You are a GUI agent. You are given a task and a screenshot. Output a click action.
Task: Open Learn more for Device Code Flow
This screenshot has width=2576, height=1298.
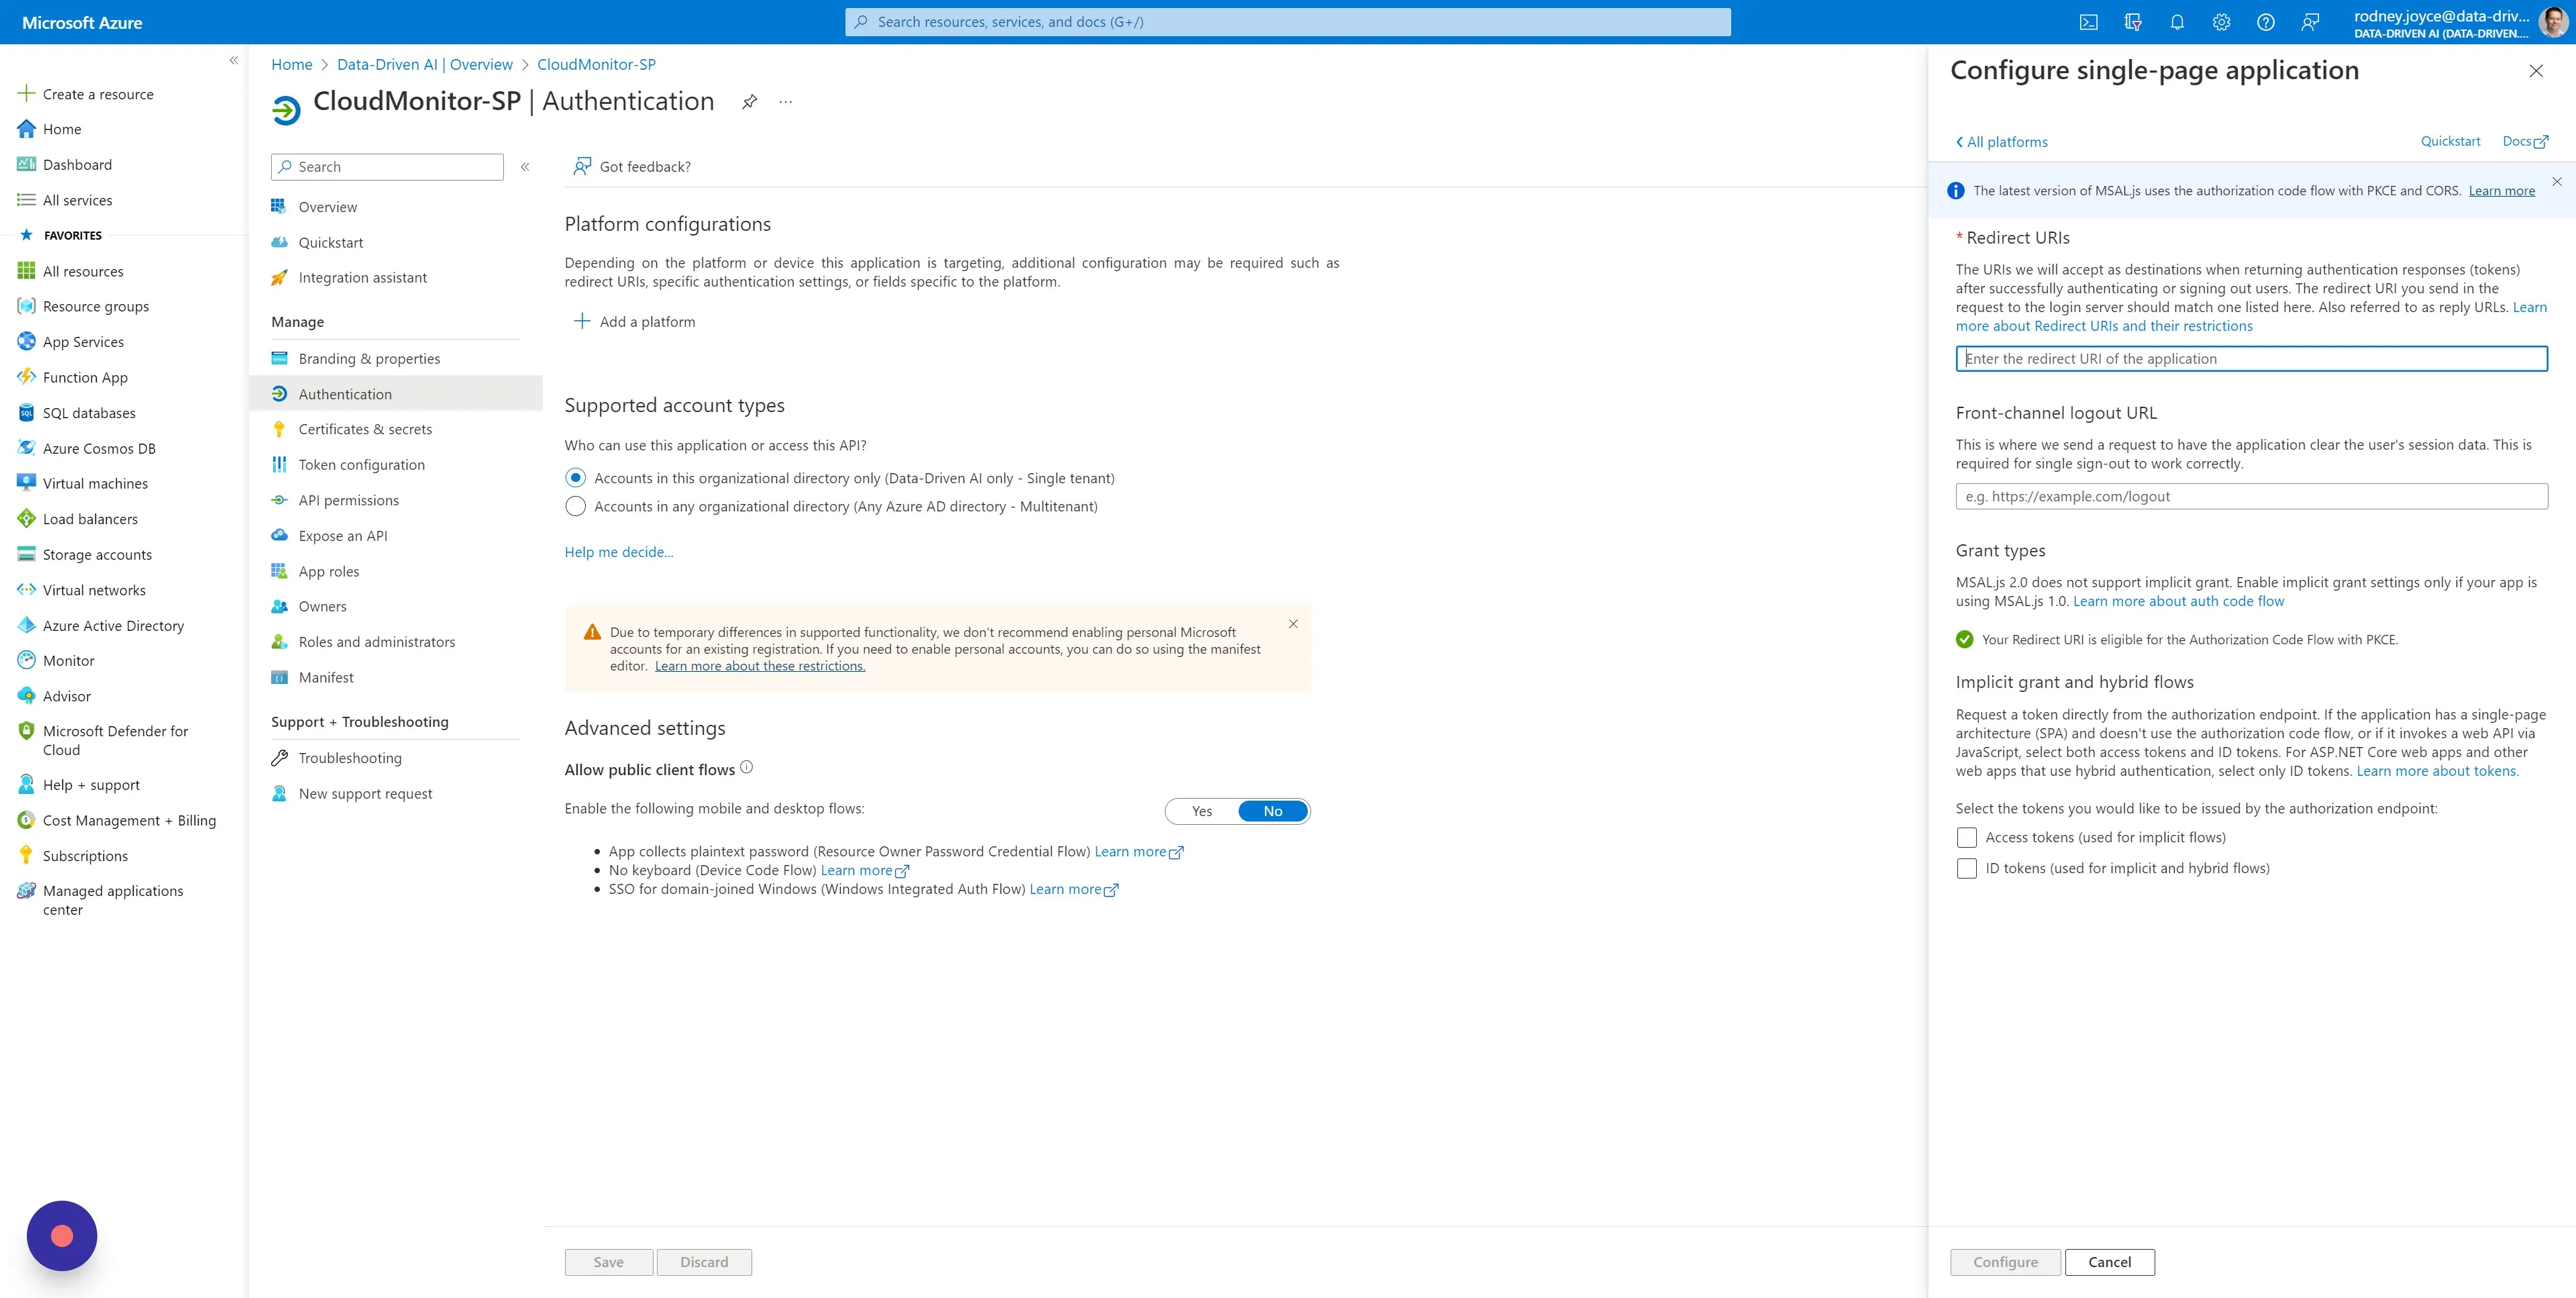(x=865, y=870)
